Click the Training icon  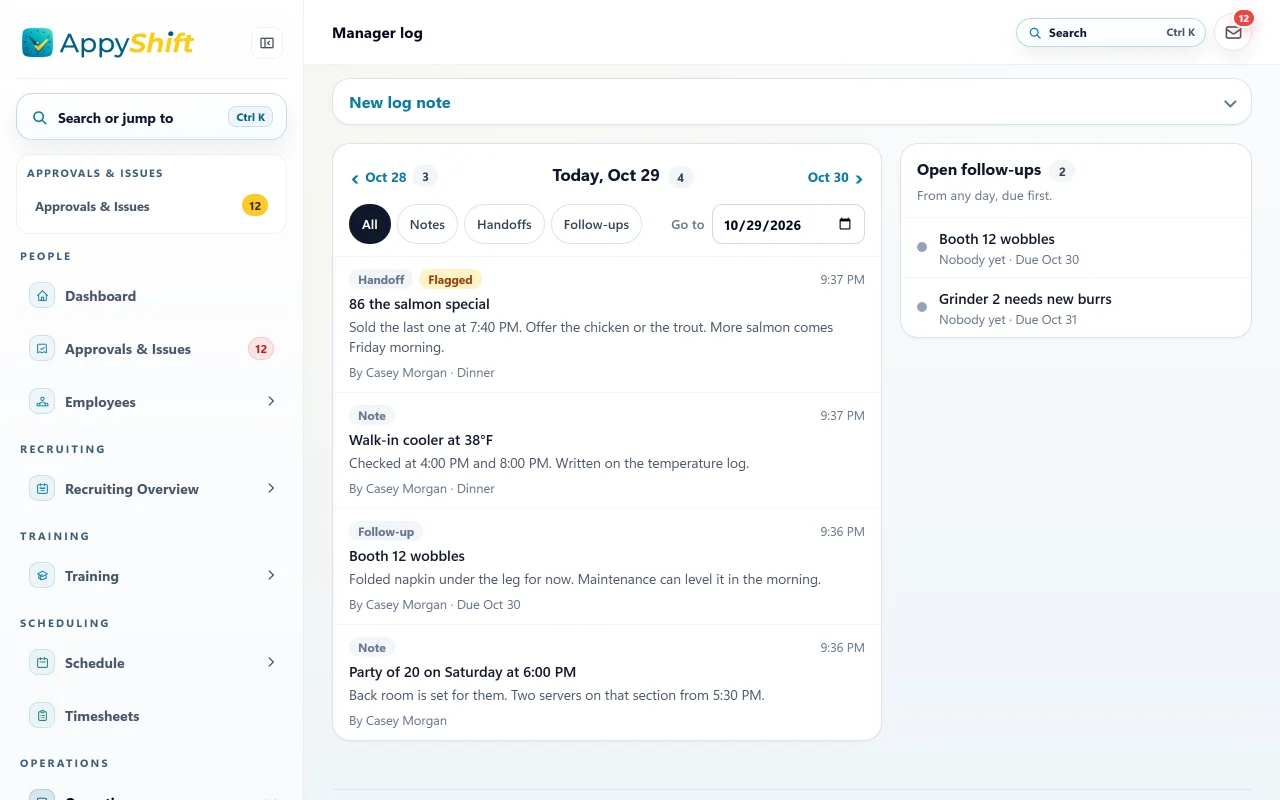coord(42,576)
